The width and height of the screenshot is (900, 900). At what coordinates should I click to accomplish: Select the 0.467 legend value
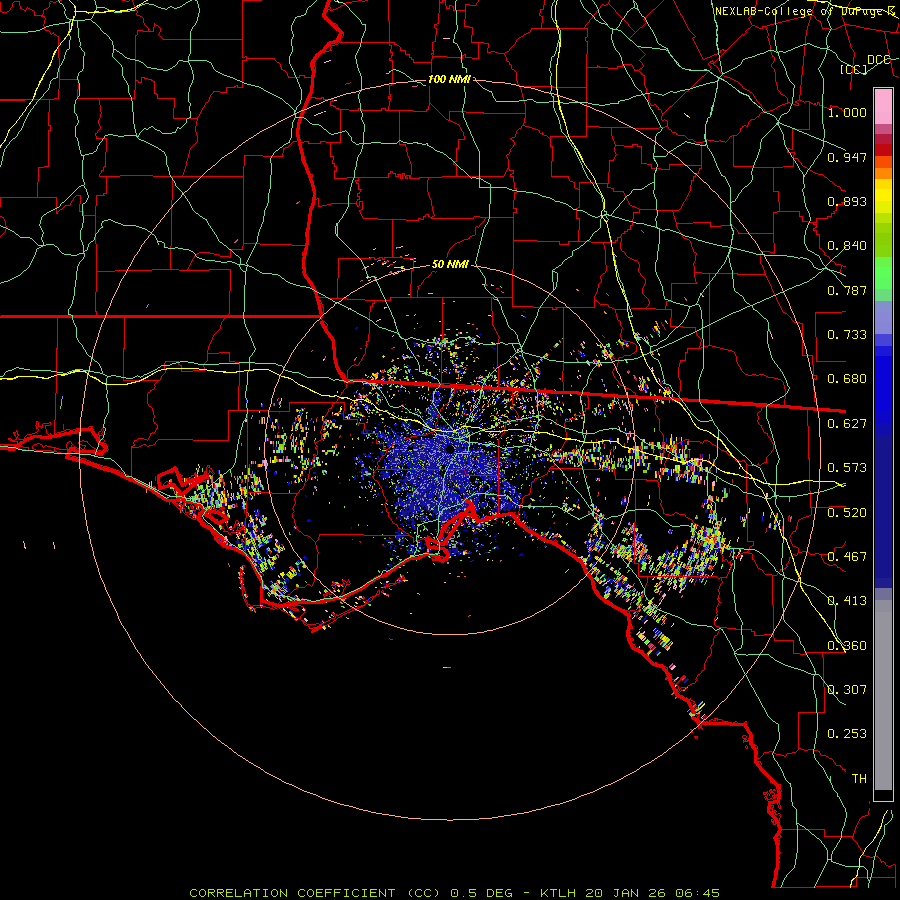pyautogui.click(x=847, y=557)
